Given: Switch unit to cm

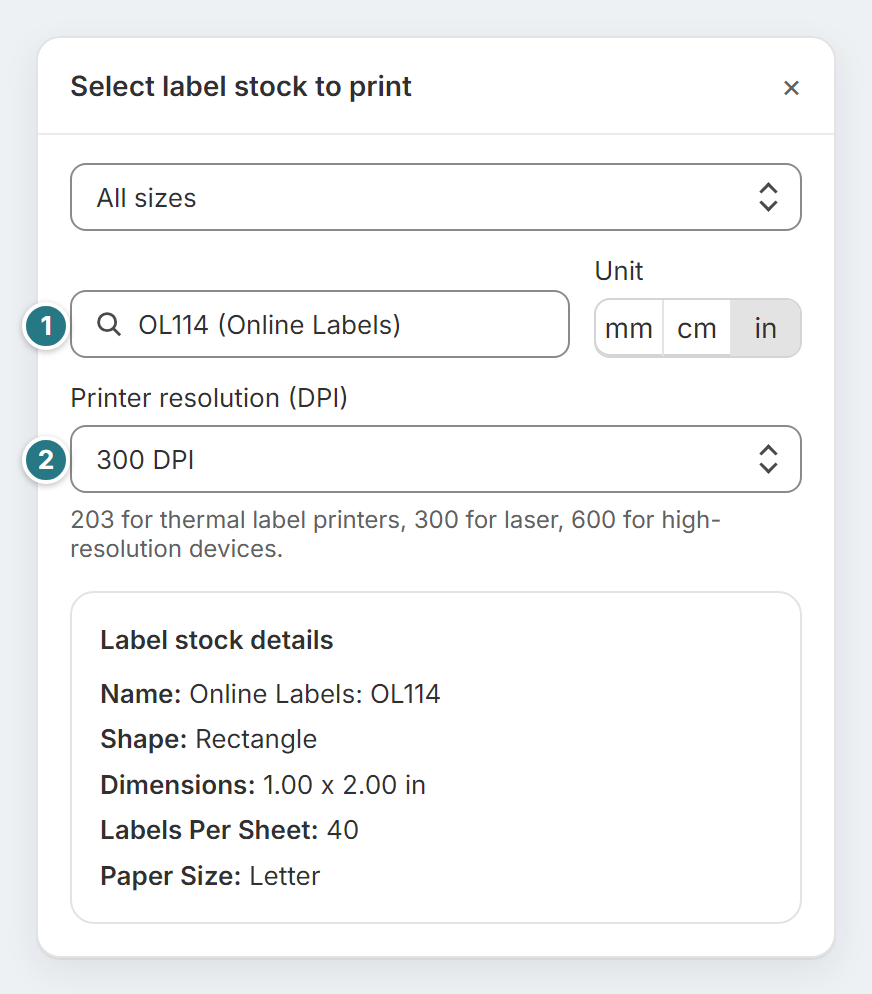Looking at the screenshot, I should (697, 328).
